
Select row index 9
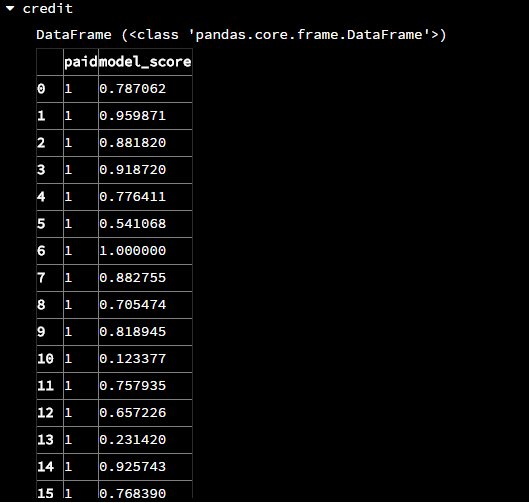click(41, 332)
